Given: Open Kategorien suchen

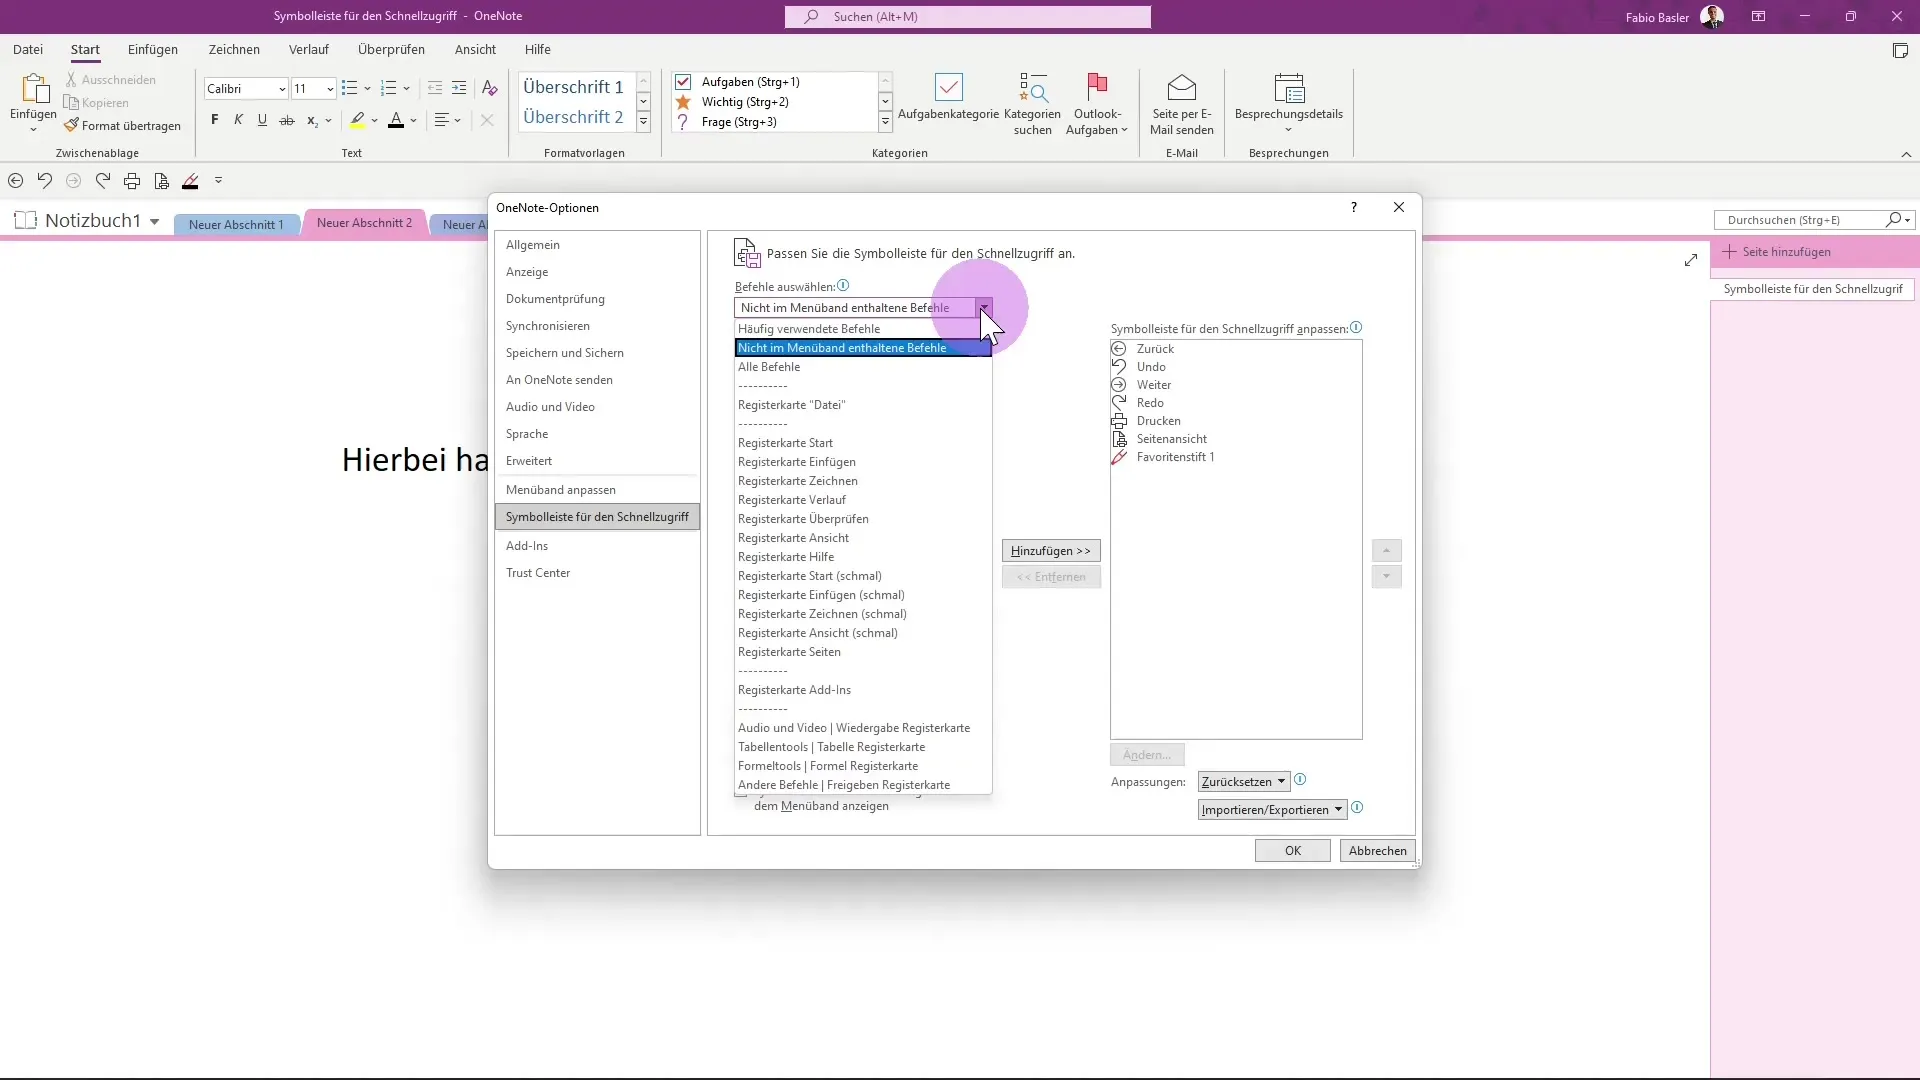Looking at the screenshot, I should 1032,104.
